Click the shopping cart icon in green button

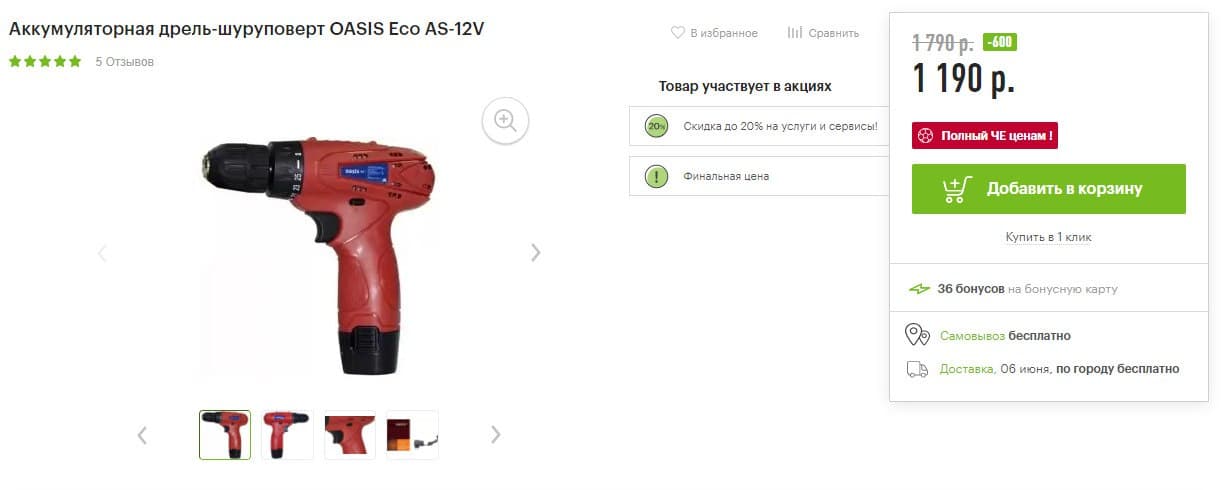957,189
